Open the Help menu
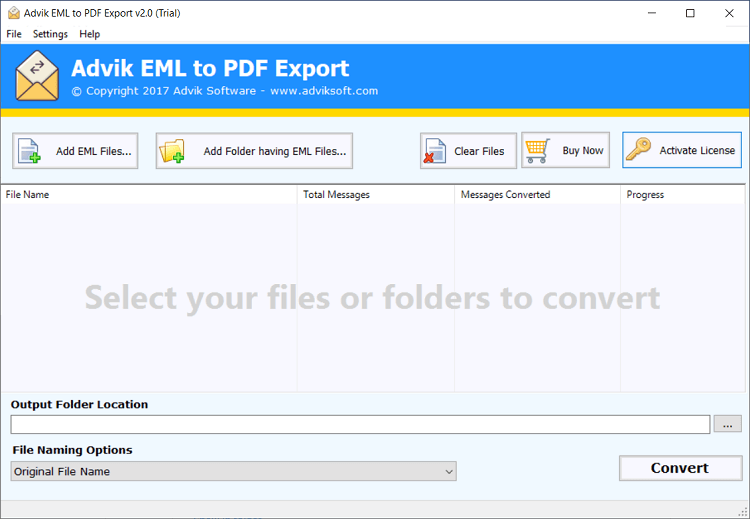750x519 pixels. click(89, 34)
